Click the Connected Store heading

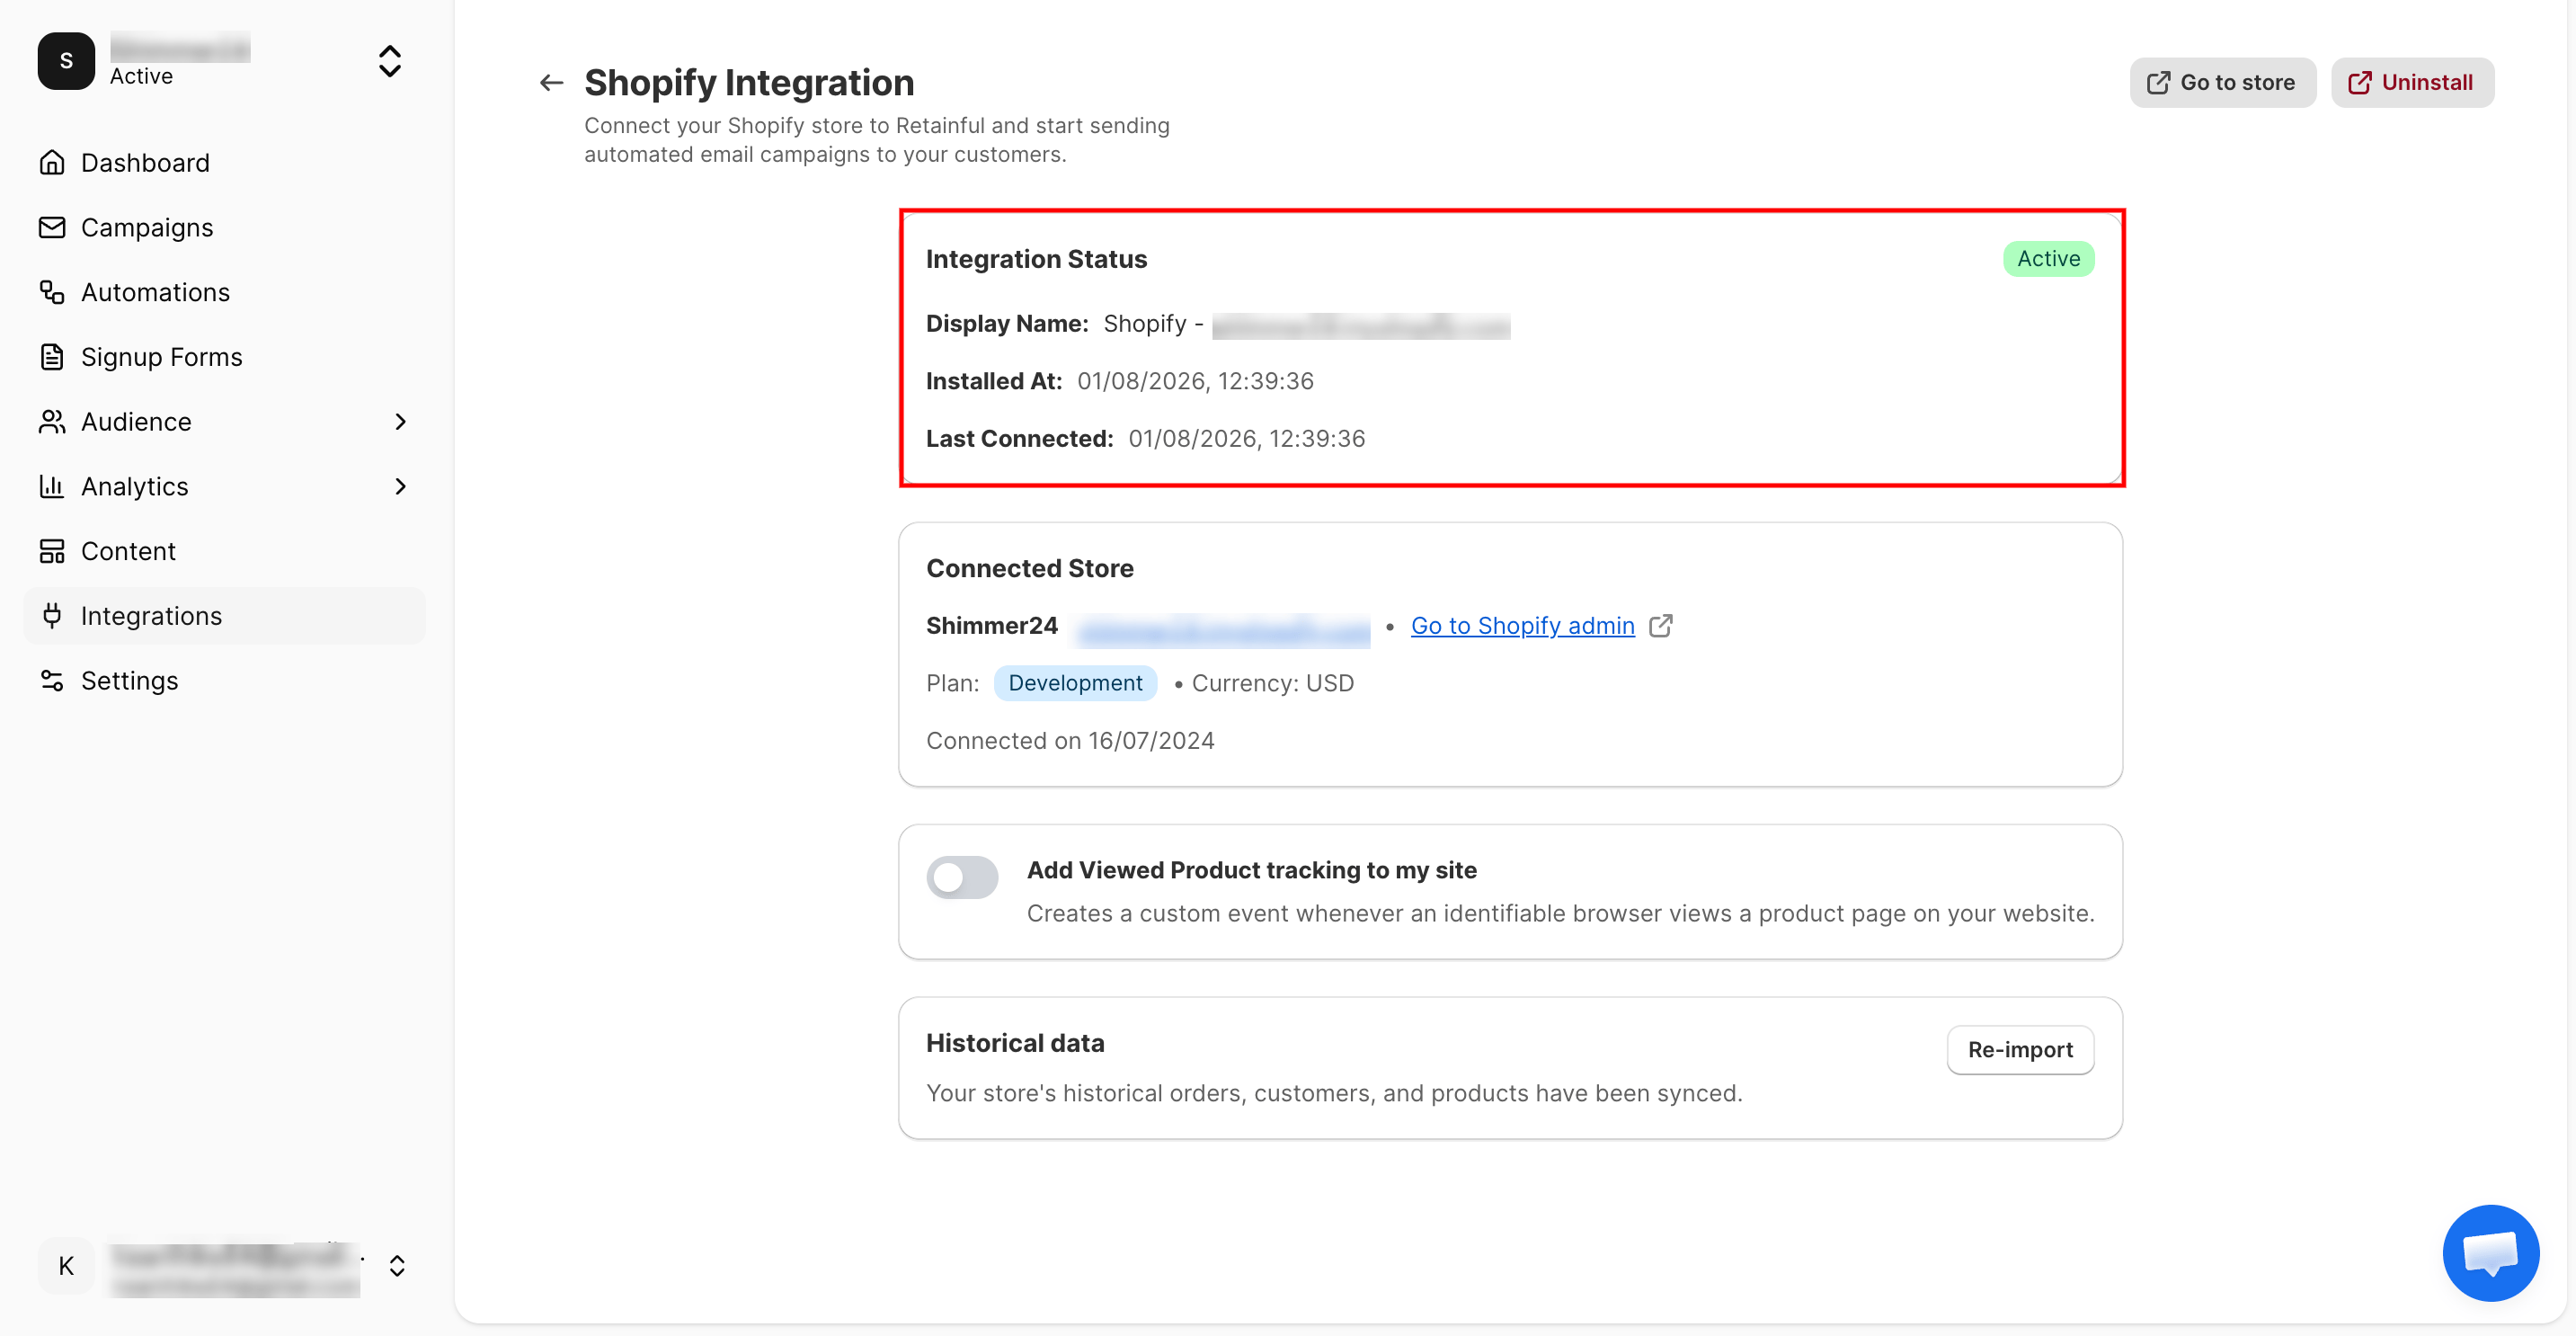[x=1030, y=568]
